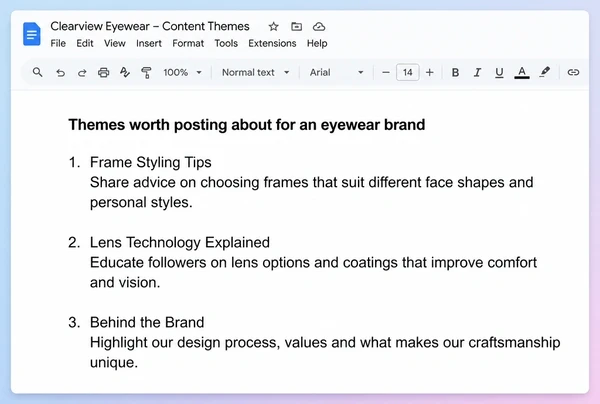Open the Google Docs home icon

31,34
